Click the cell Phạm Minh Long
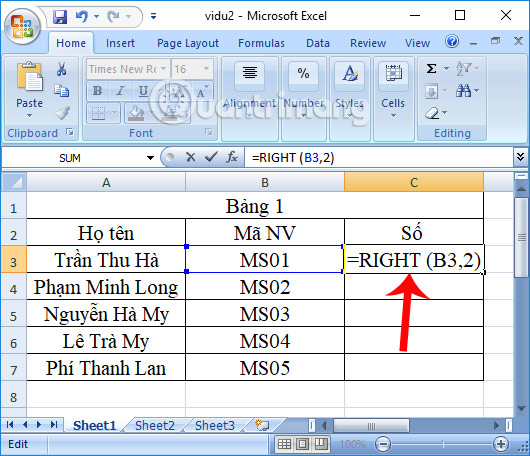 pos(106,287)
